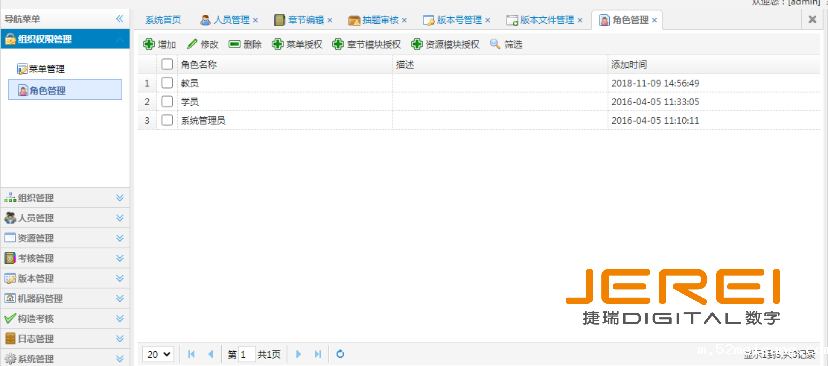828x366 pixels.
Task: Sort by 角色名称 column header
Action: (285, 64)
